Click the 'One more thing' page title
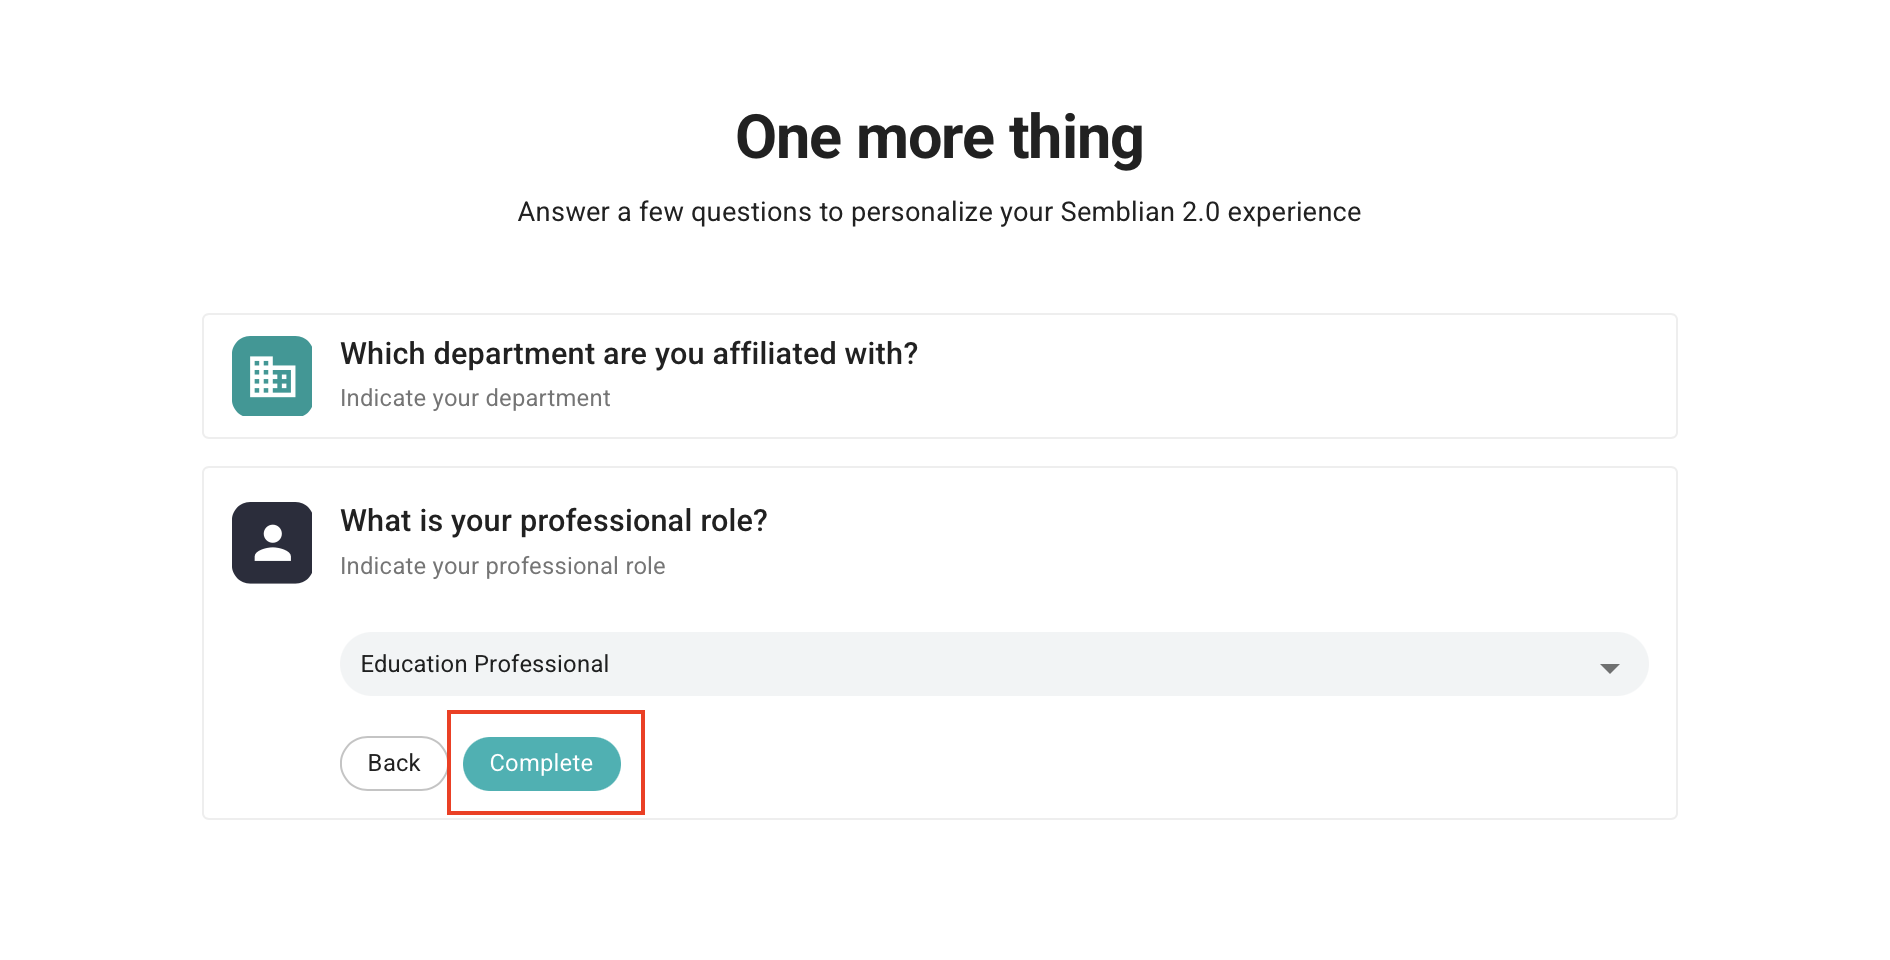 pyautogui.click(x=940, y=136)
